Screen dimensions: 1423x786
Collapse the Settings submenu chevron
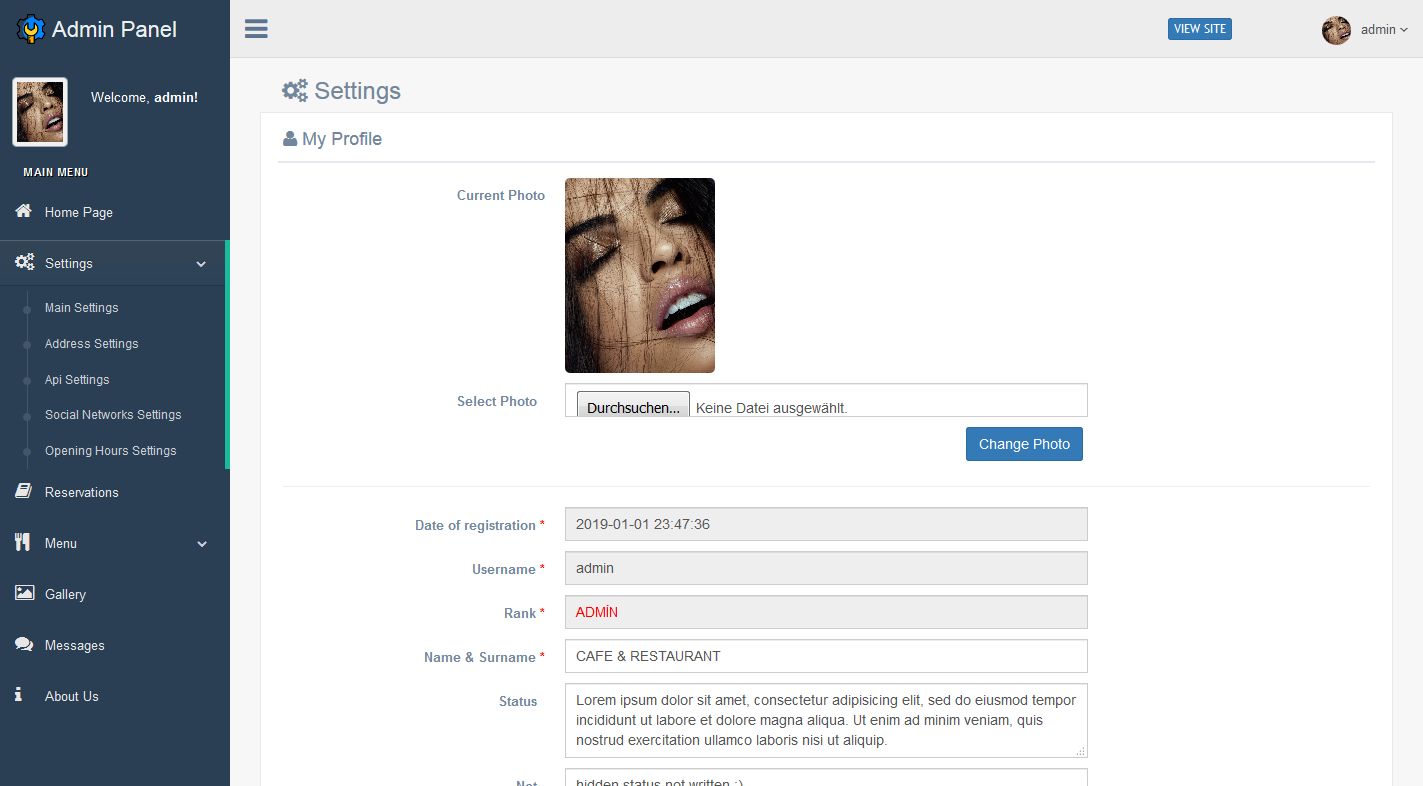pyautogui.click(x=201, y=264)
